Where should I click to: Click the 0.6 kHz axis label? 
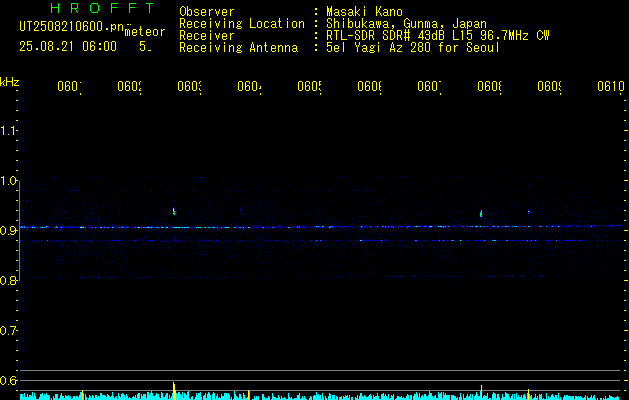point(8,380)
